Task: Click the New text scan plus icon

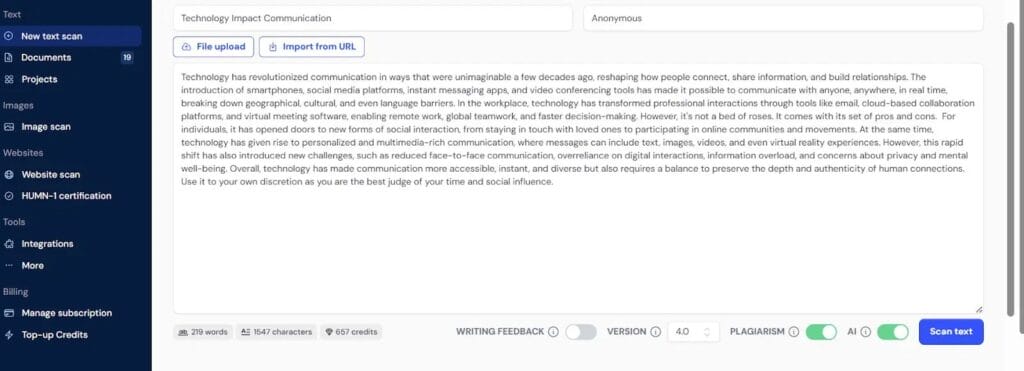Action: (x=8, y=36)
